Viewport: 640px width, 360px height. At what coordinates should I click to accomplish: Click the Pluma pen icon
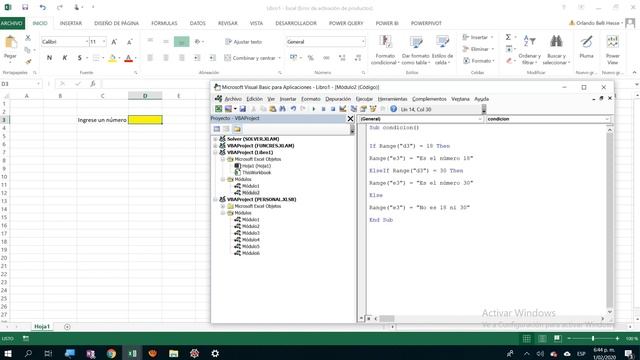(x=587, y=42)
